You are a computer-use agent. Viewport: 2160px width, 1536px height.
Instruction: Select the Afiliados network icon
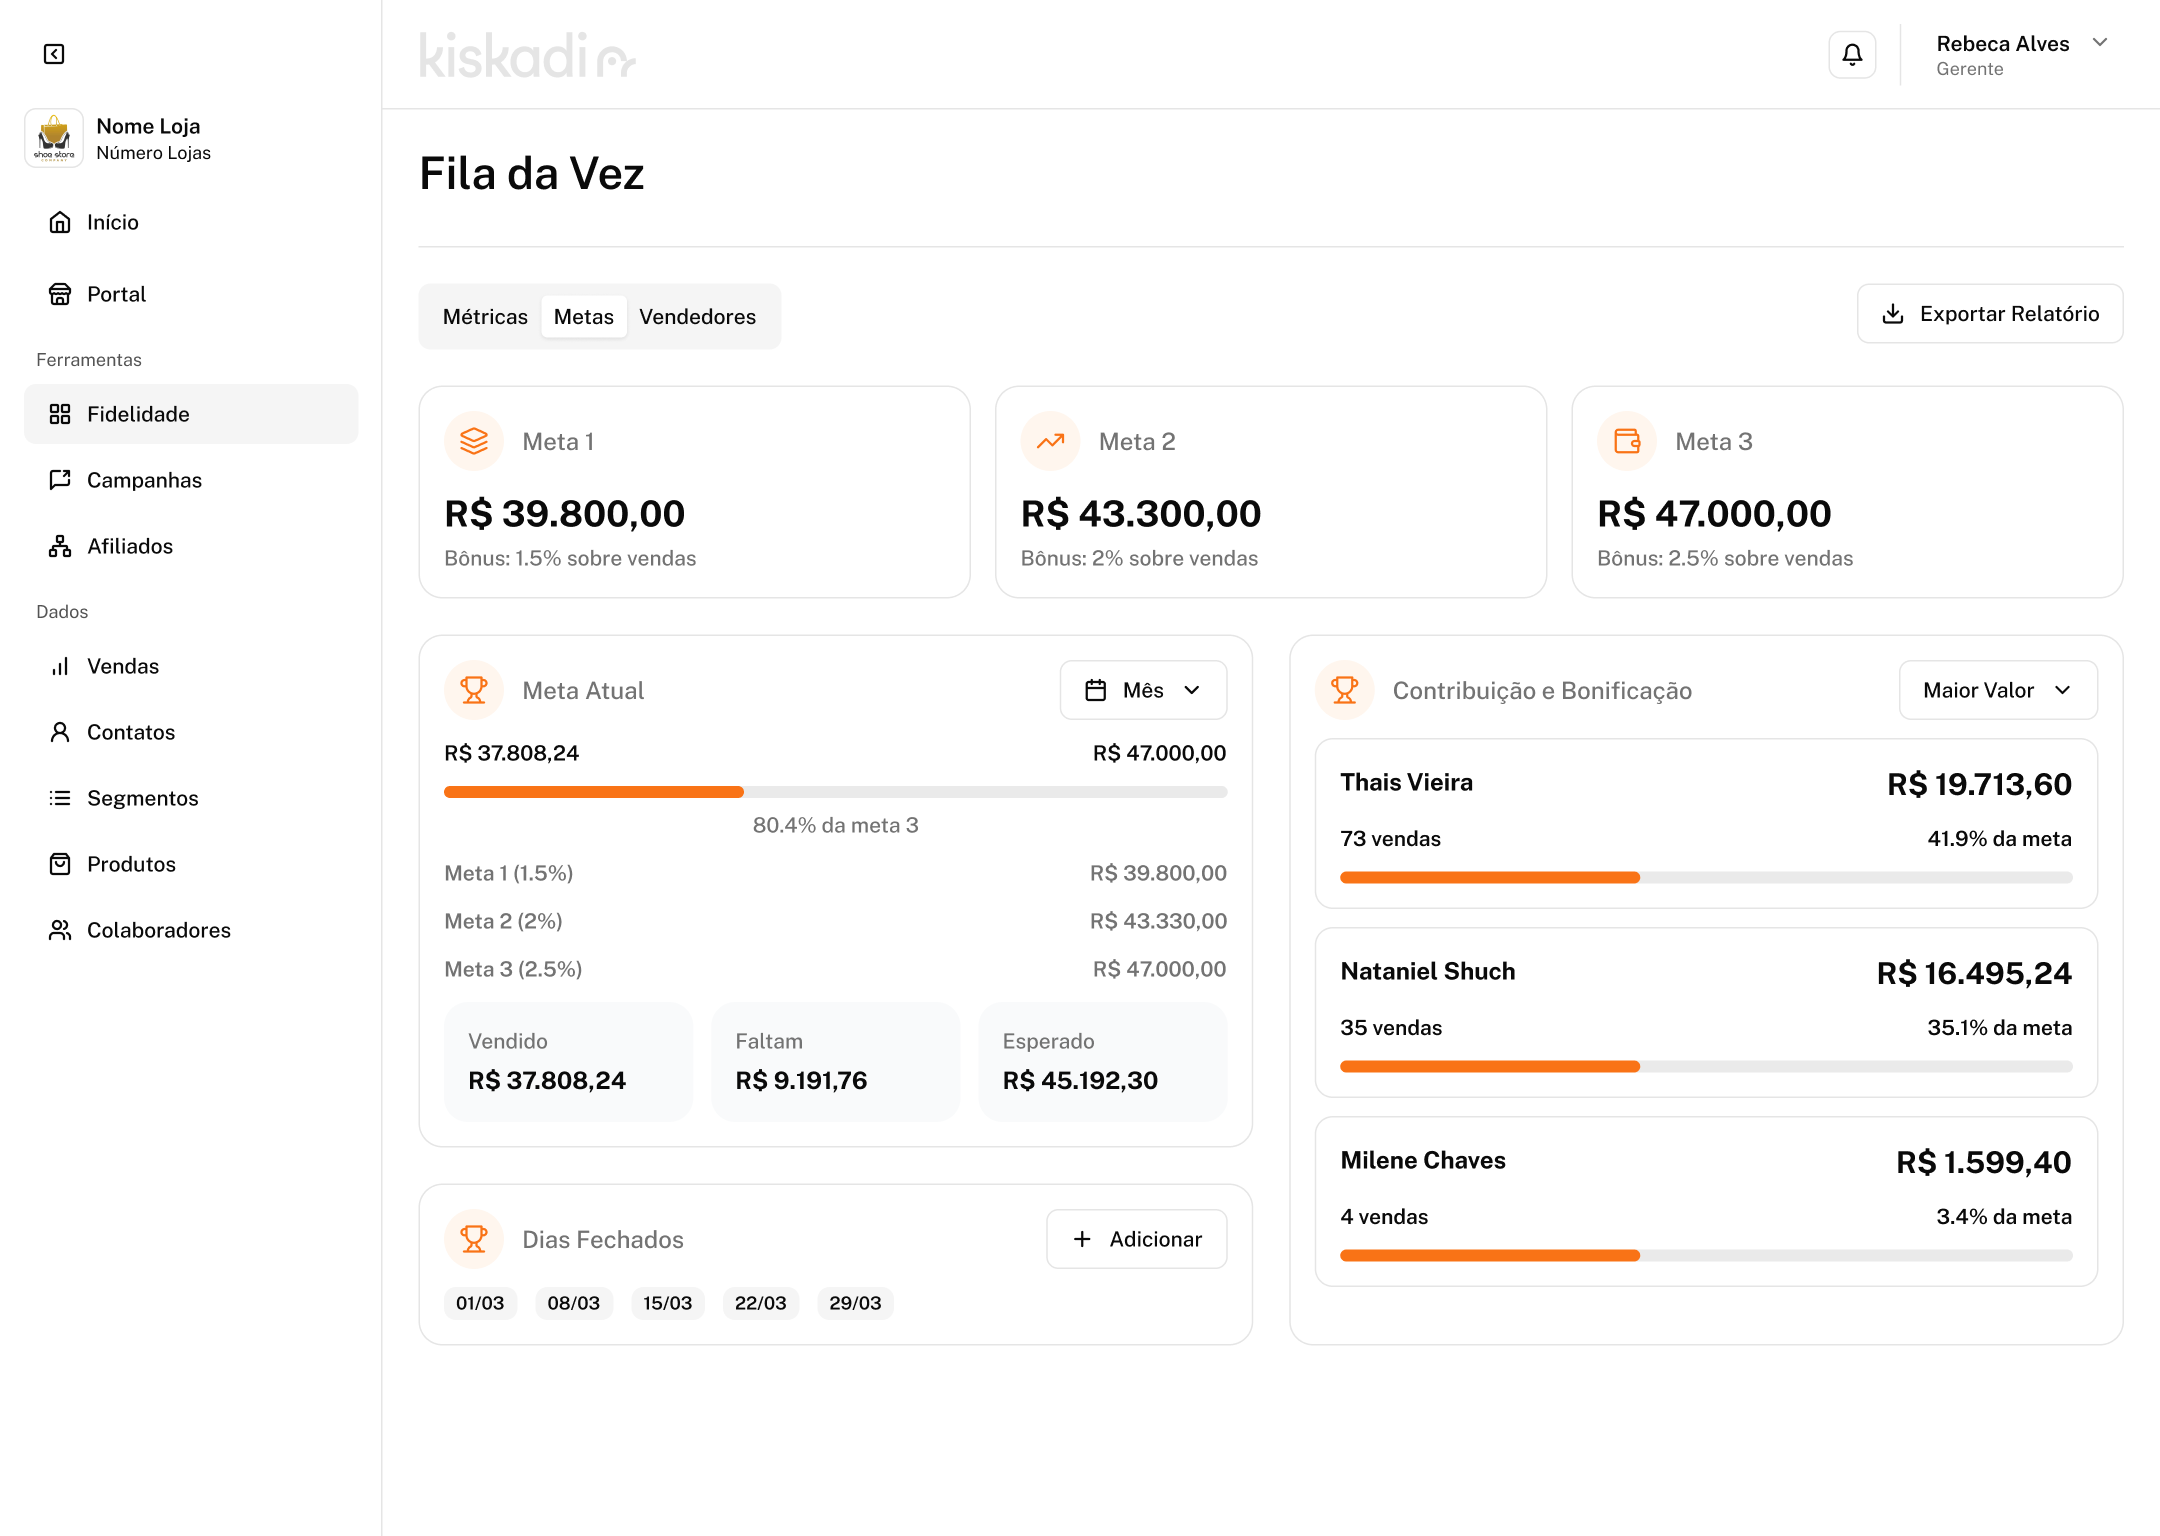coord(60,546)
